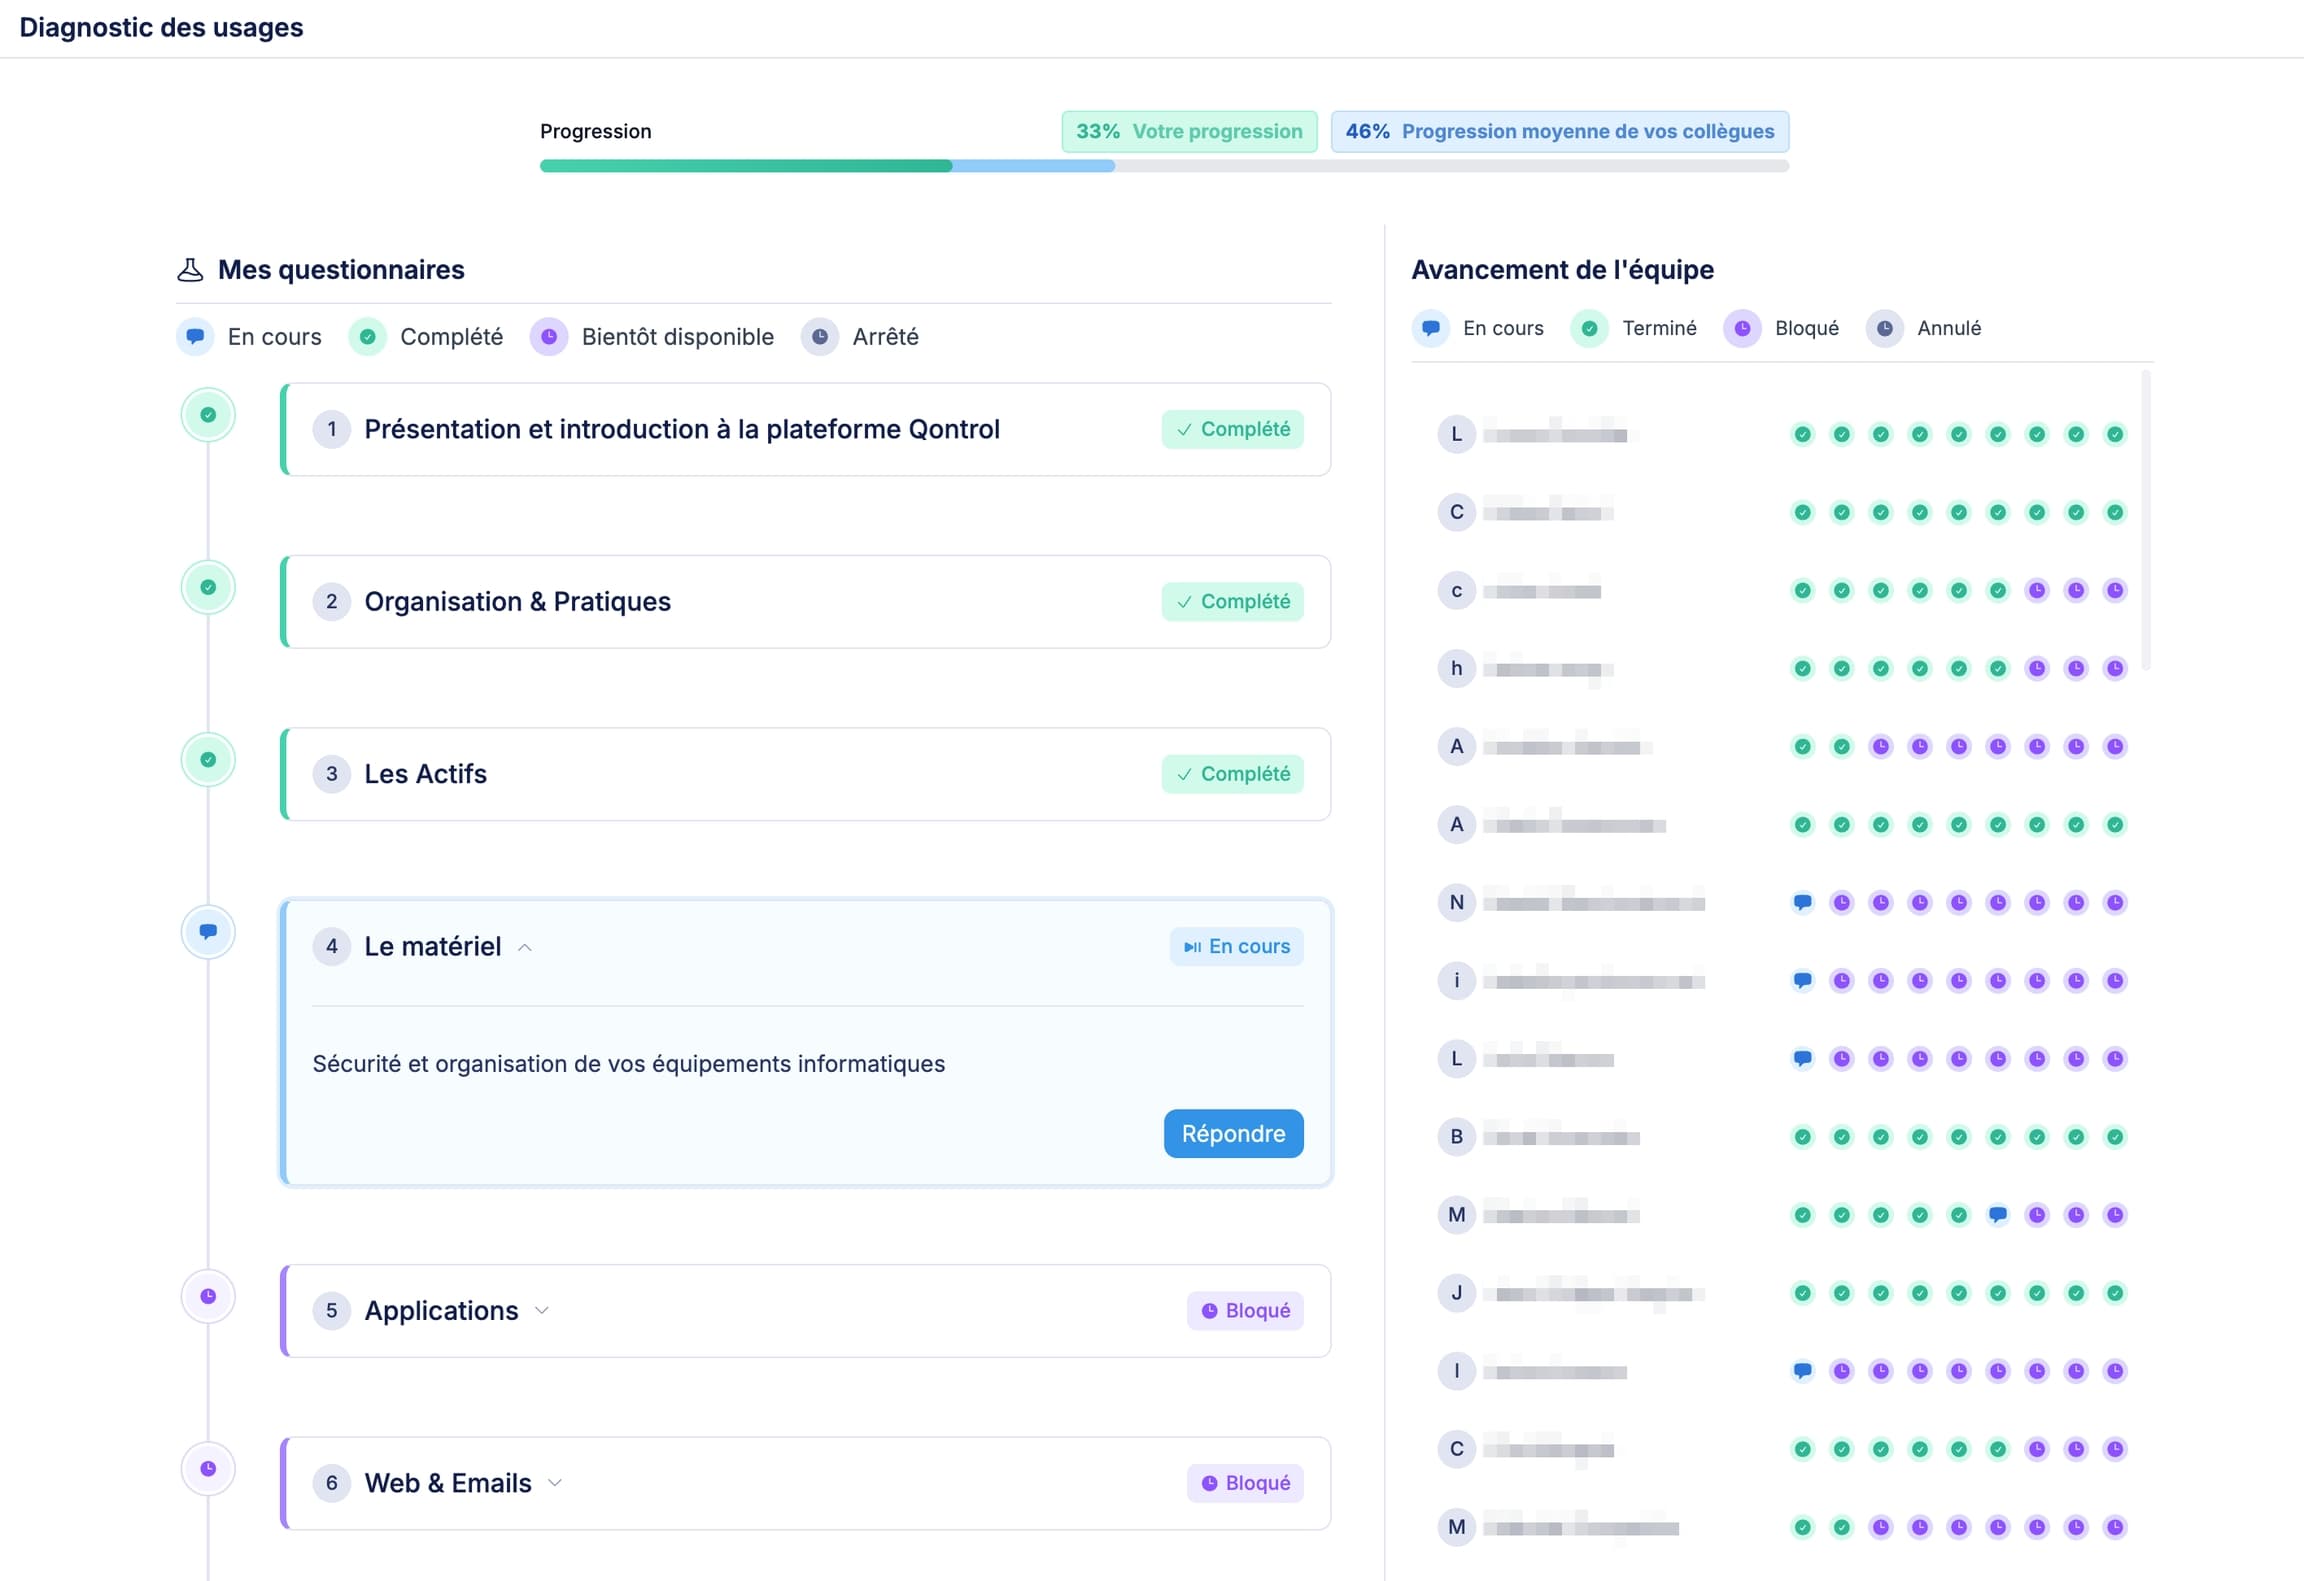Screen dimensions: 2304x1581
Task: Select the 'En cours' speech bubble filter icon
Action: coord(196,337)
